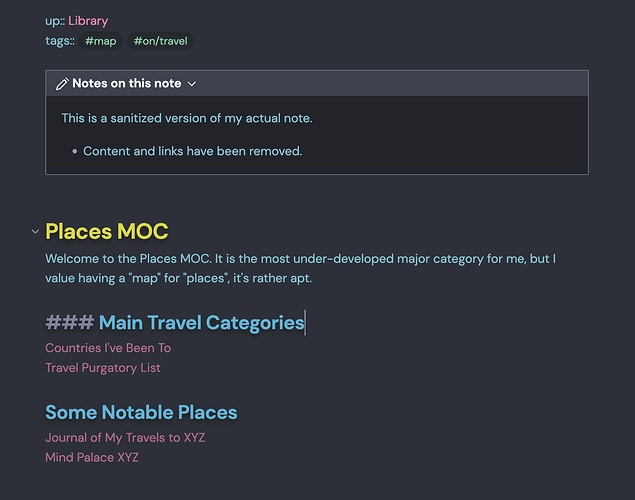
Task: Select the #on/travel tag
Action: pyautogui.click(x=160, y=41)
